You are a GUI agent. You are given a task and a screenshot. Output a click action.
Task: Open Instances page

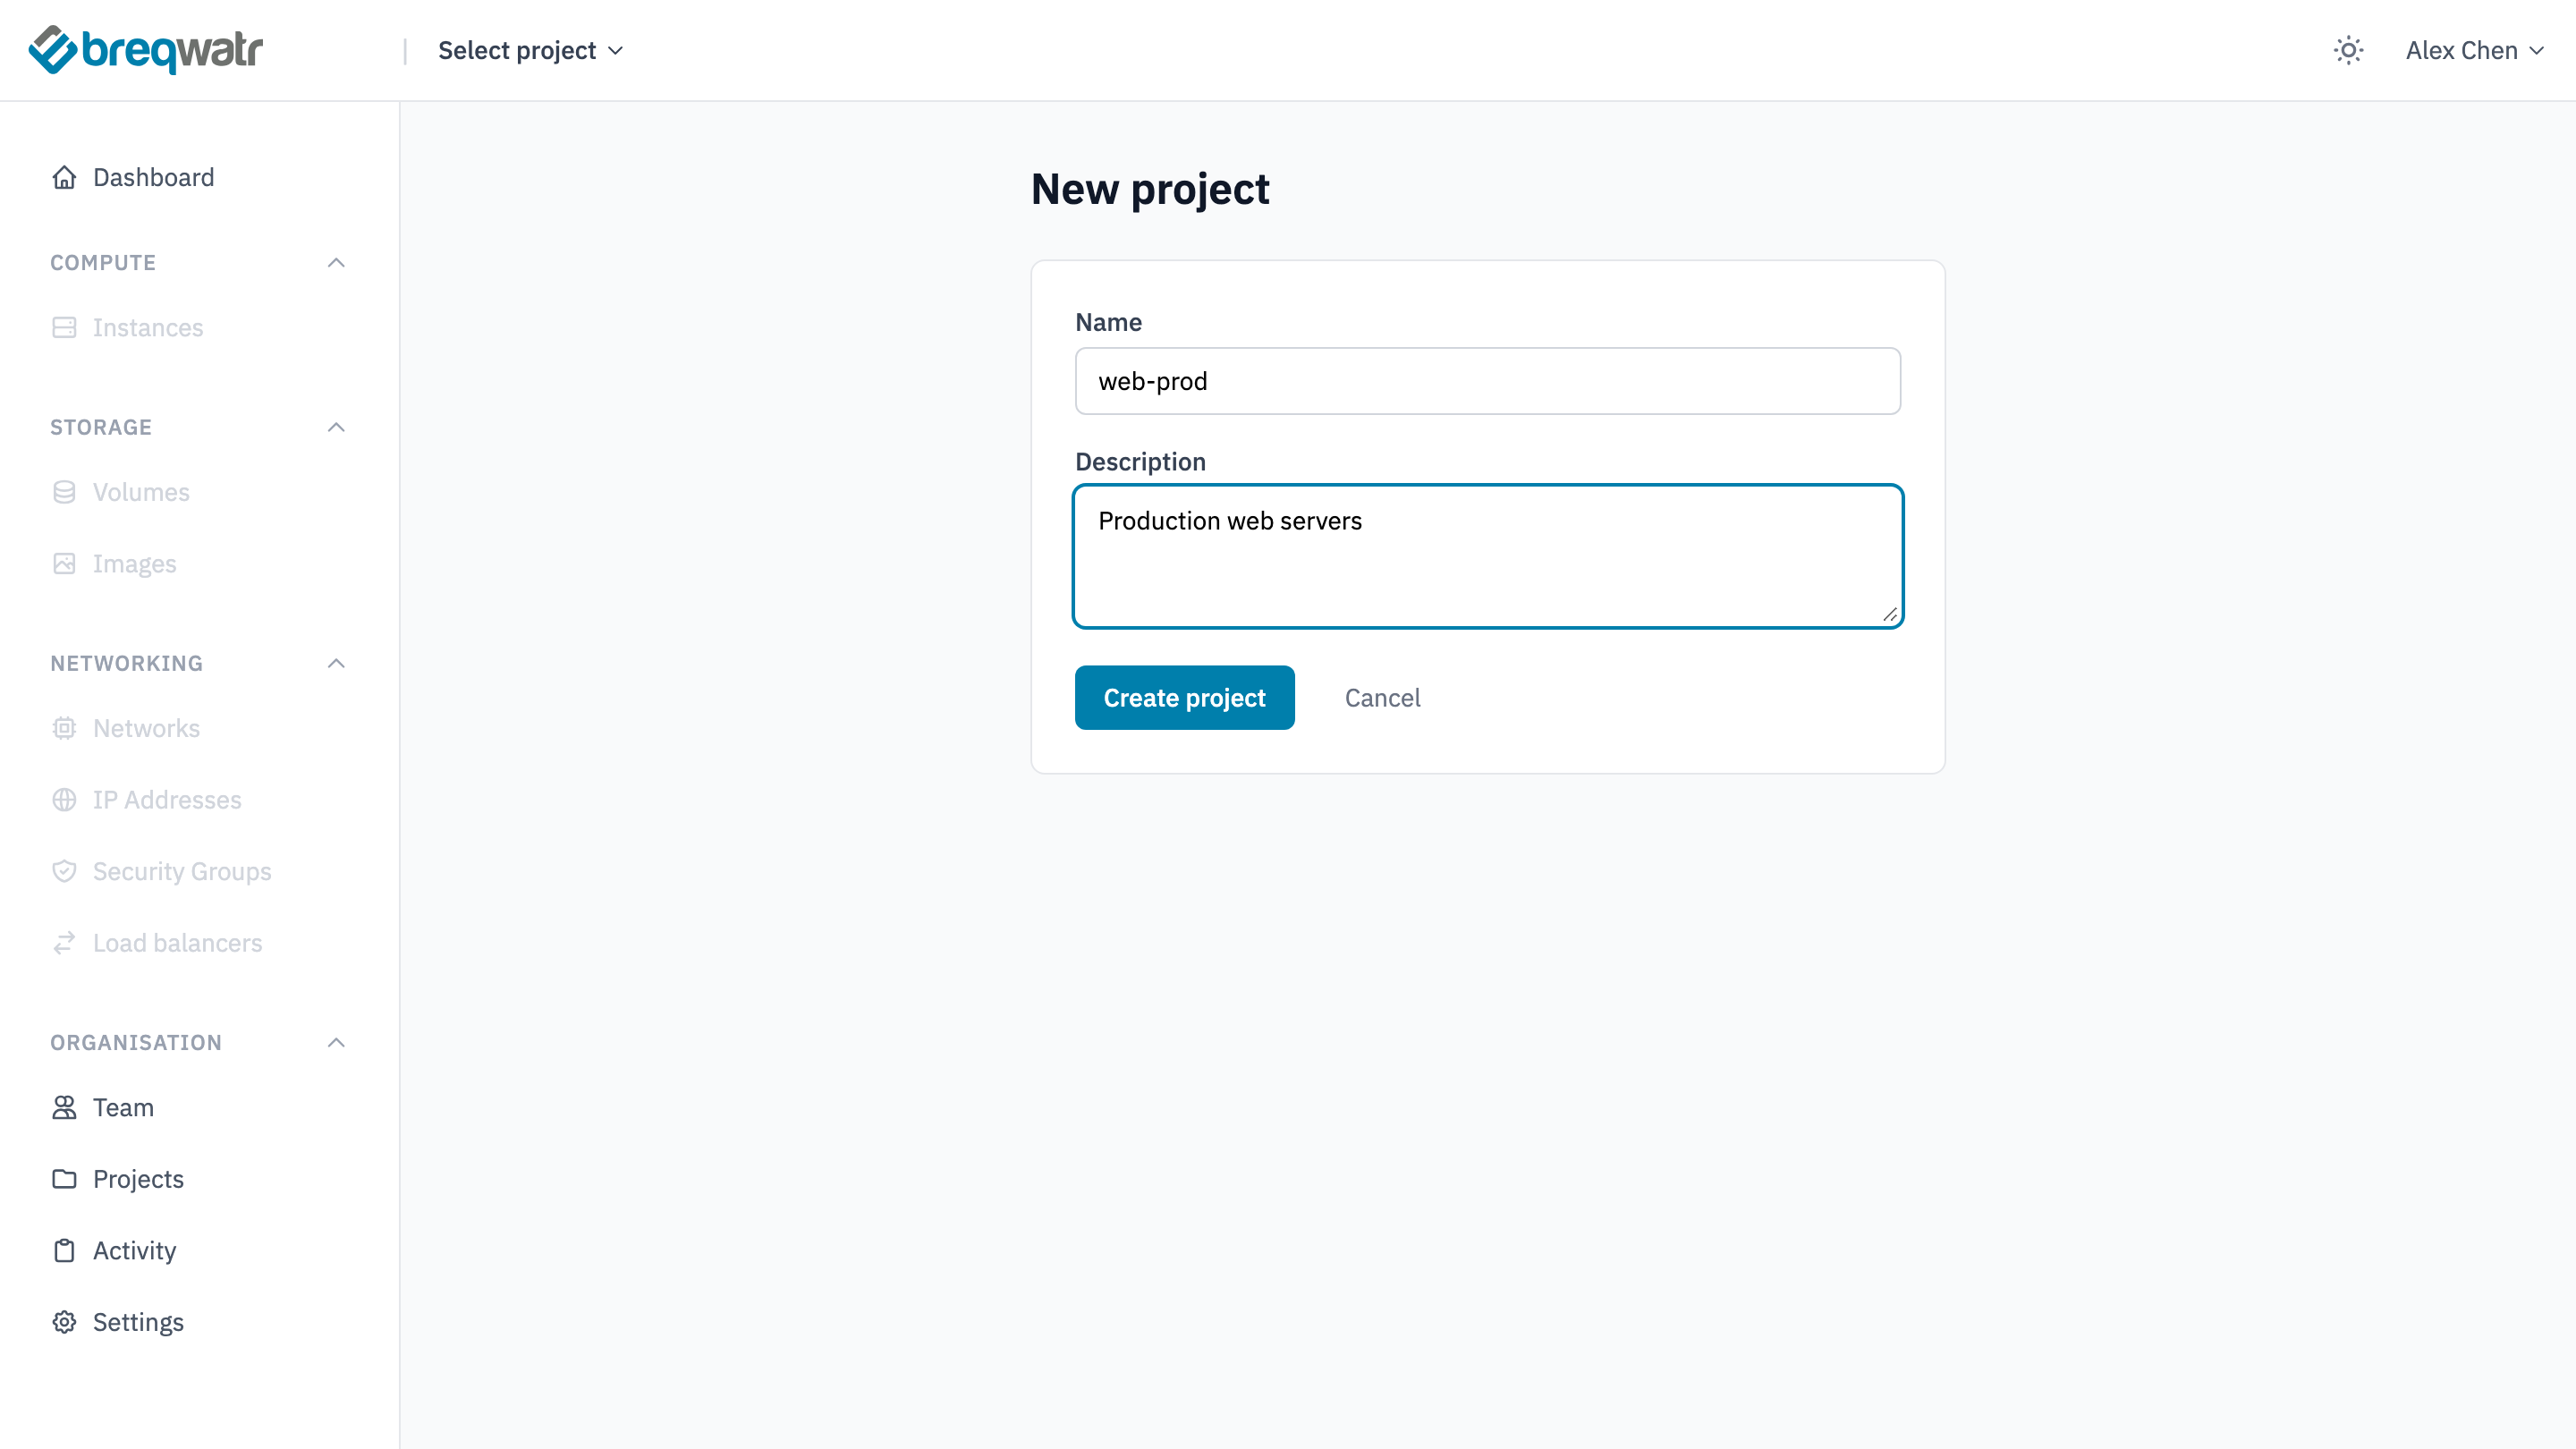148,328
